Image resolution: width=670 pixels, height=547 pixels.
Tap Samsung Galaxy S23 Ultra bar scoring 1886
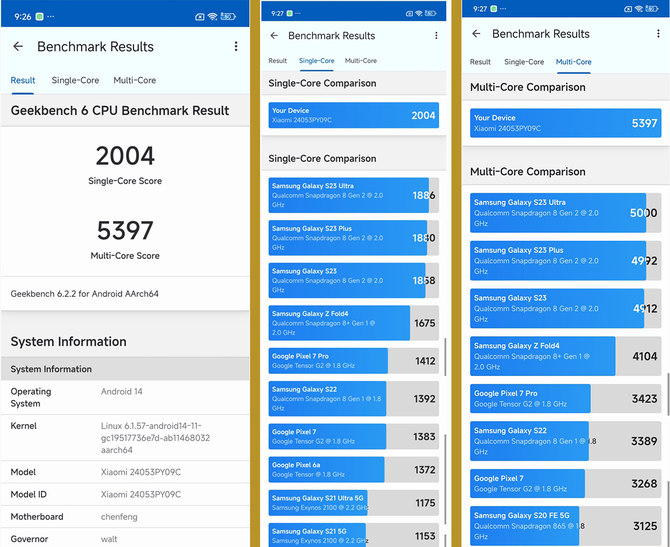353,195
